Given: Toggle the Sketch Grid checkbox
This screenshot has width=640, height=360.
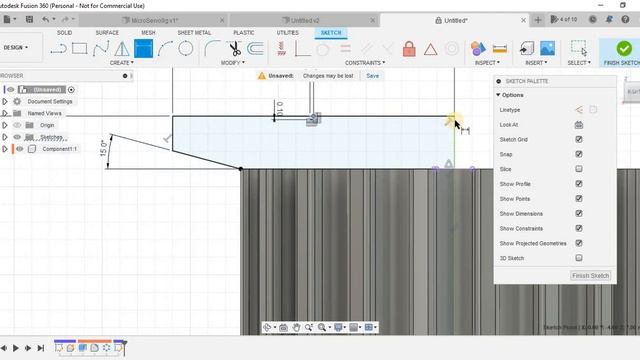Looking at the screenshot, I should [579, 140].
